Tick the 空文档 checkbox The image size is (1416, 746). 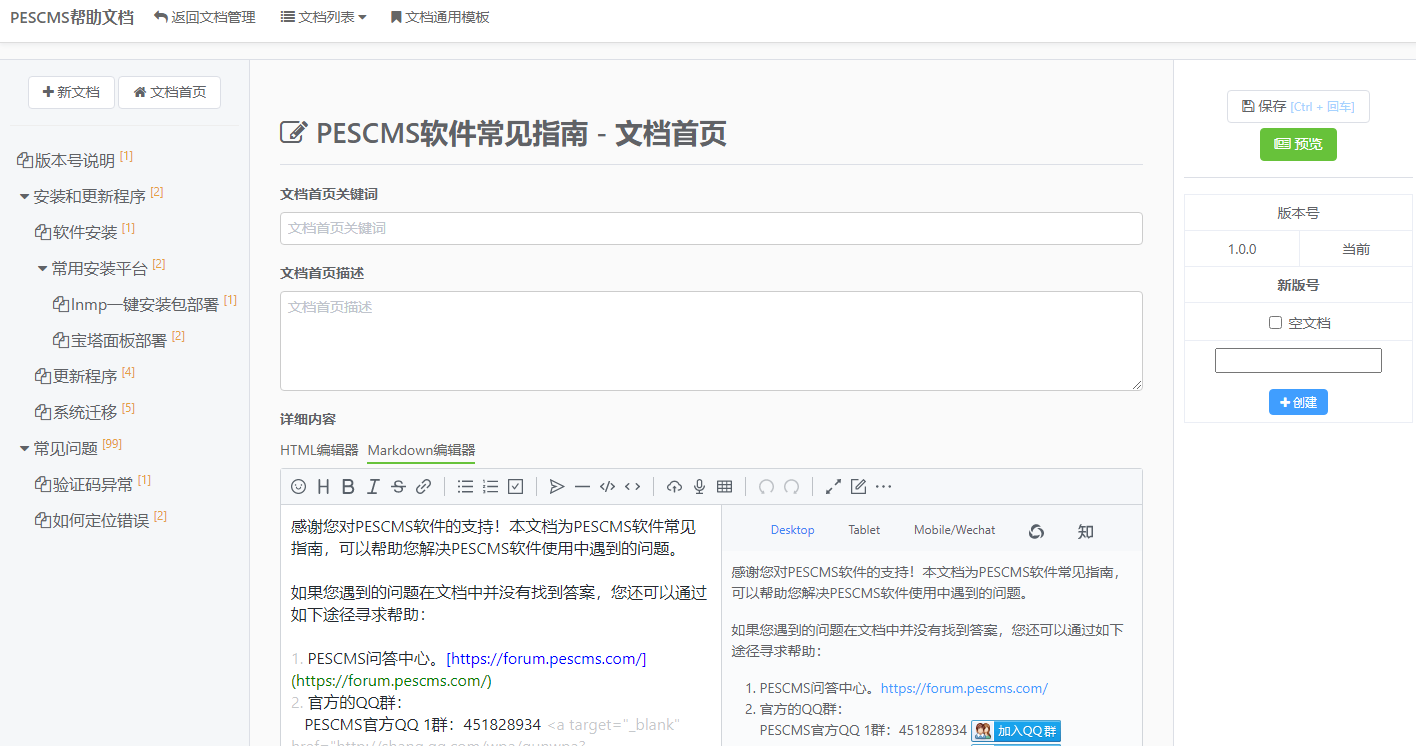coord(1275,323)
